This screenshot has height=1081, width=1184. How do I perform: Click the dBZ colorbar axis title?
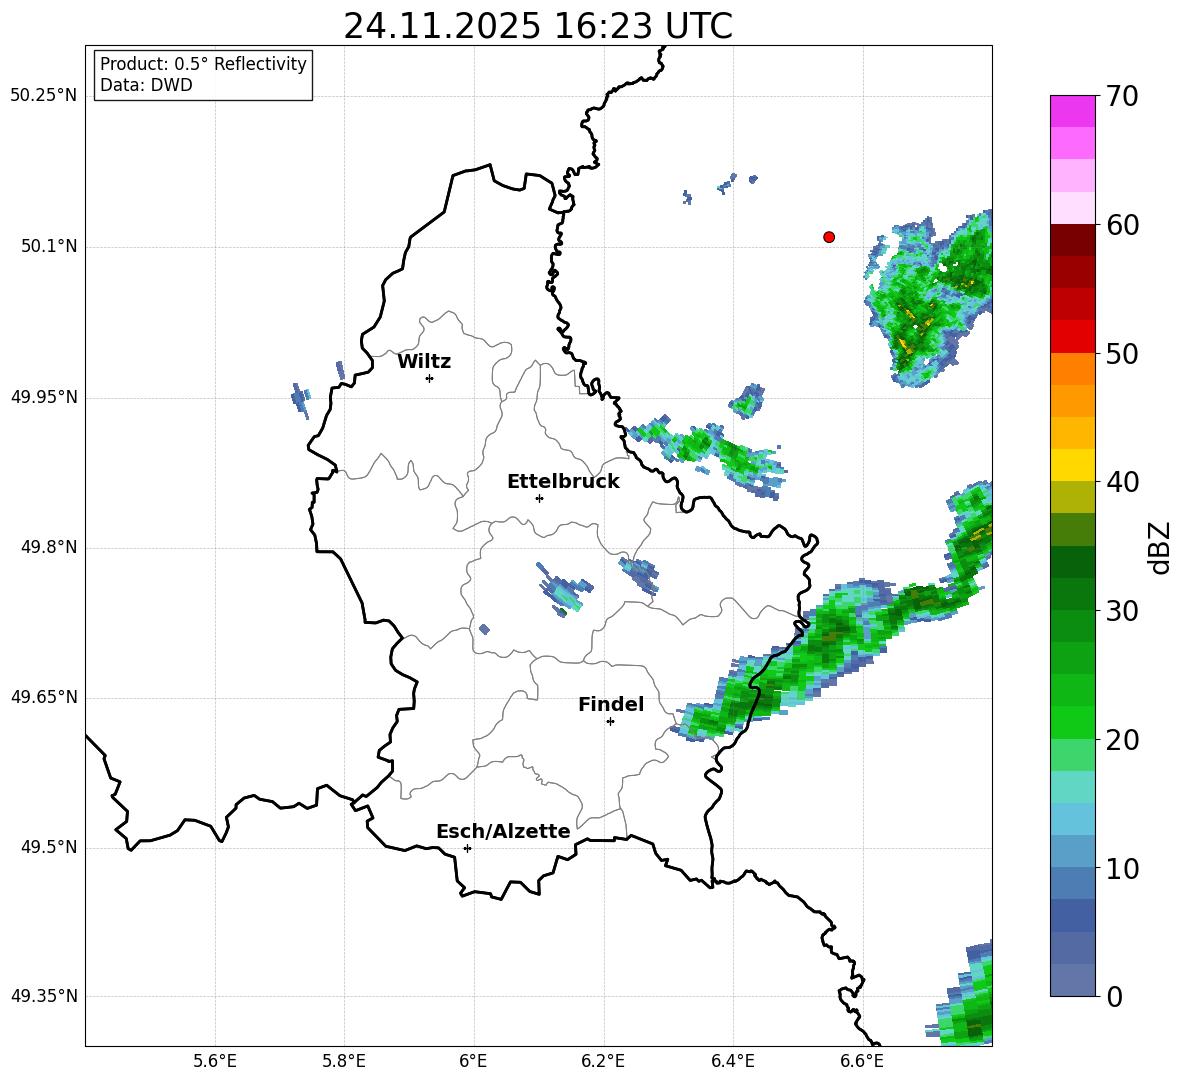click(x=1160, y=547)
